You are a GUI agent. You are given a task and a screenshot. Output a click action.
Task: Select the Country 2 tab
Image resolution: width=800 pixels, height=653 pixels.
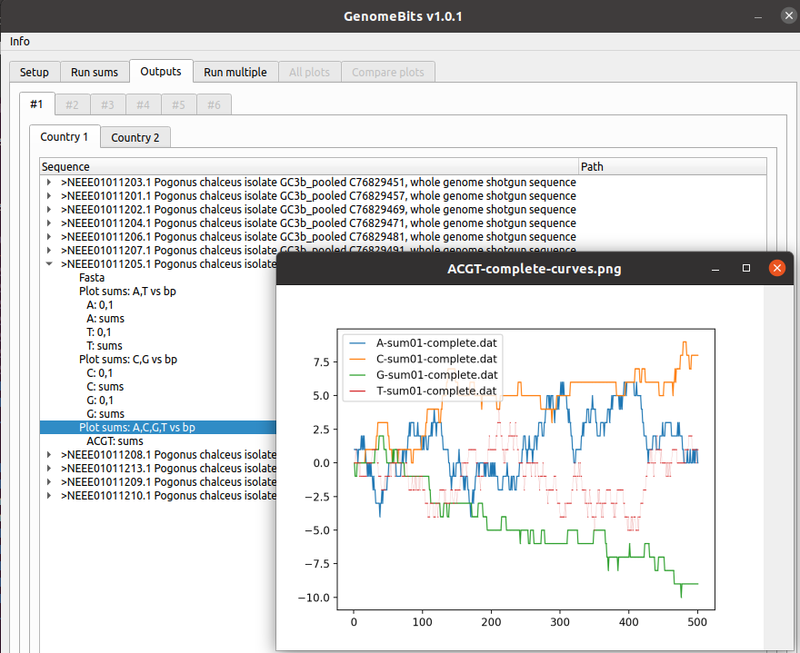135,137
